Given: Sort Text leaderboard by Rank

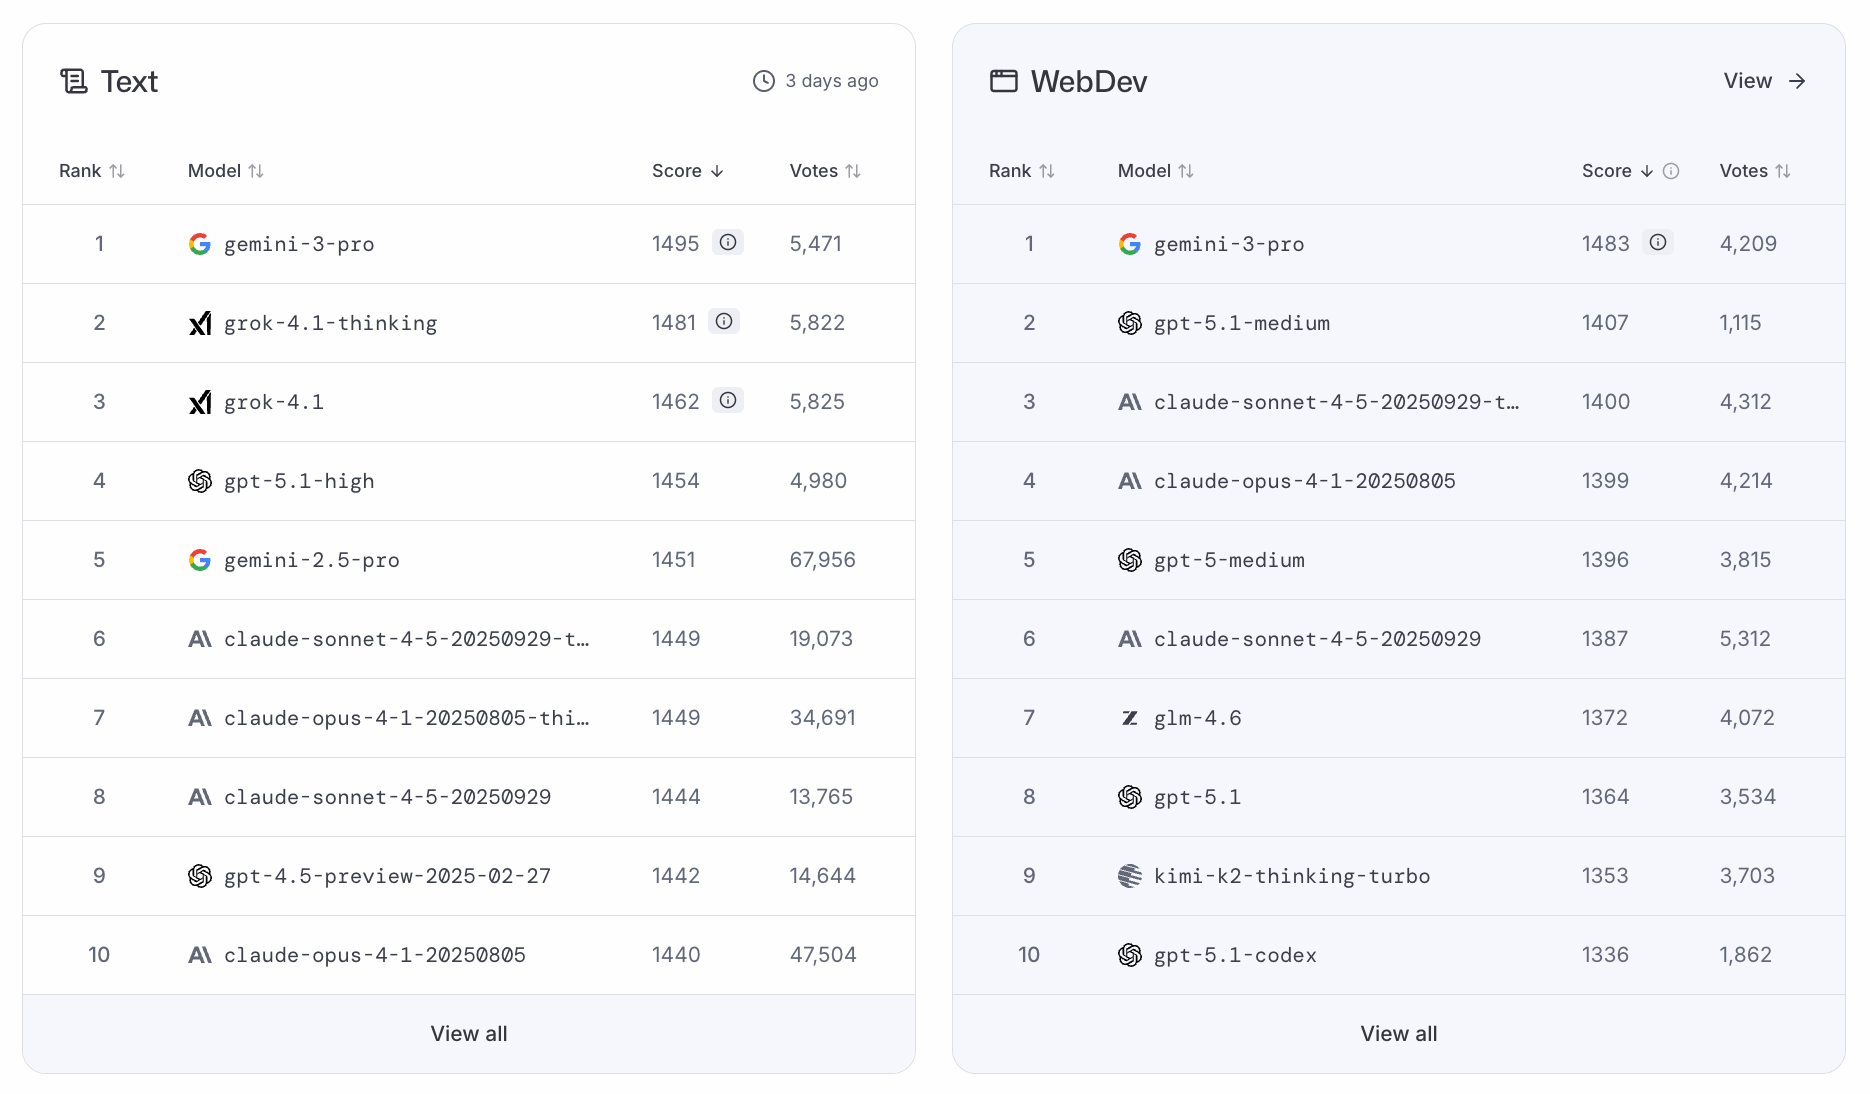Looking at the screenshot, I should point(92,171).
